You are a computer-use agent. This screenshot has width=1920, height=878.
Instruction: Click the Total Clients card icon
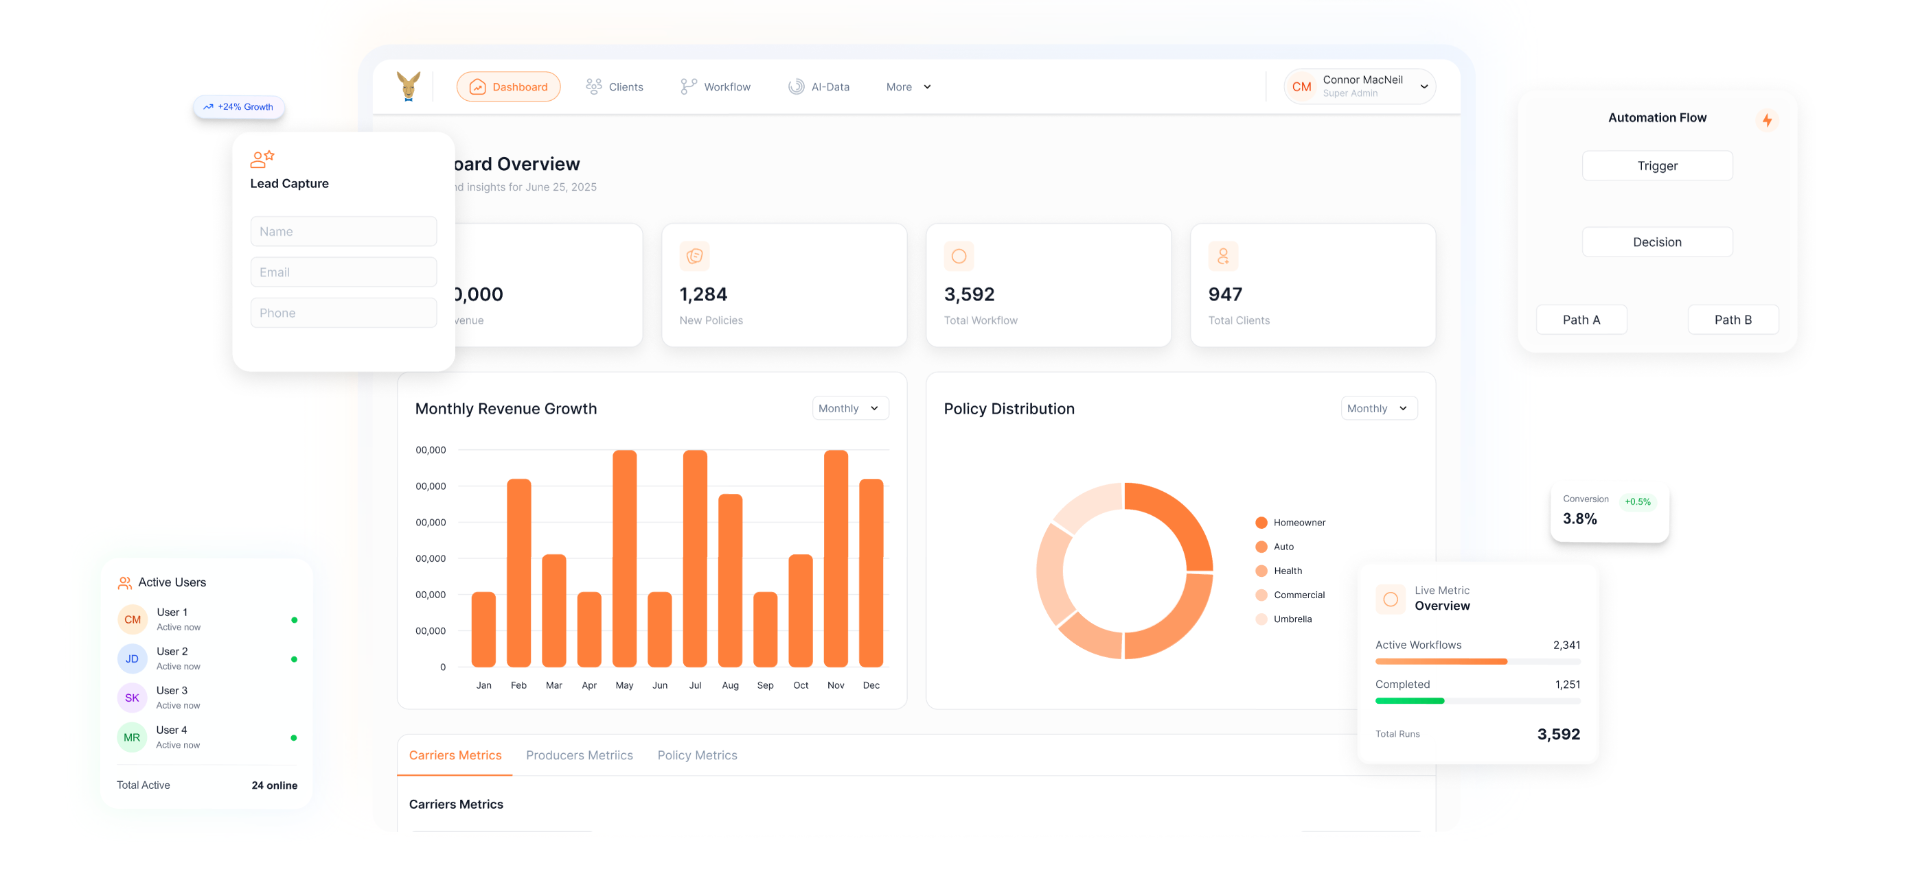click(1223, 256)
